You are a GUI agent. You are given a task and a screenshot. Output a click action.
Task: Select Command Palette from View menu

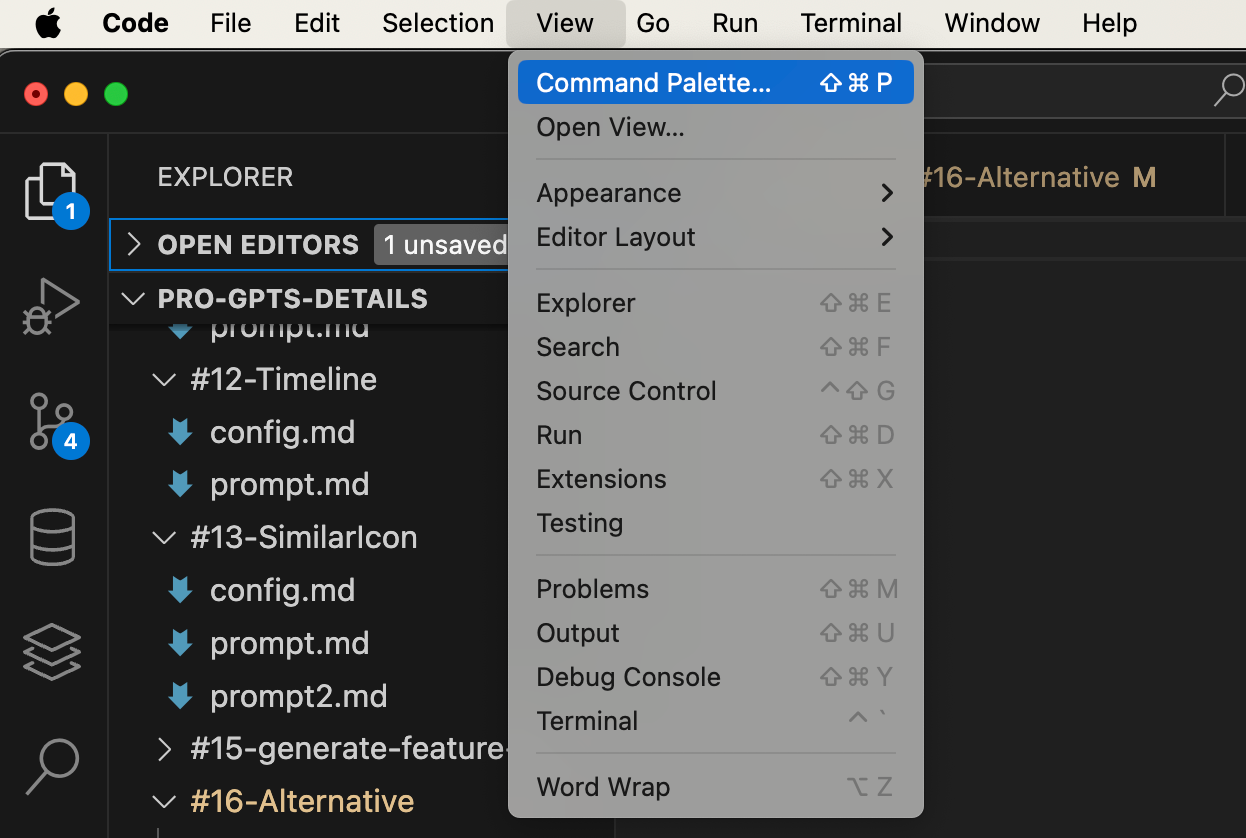[x=654, y=83]
